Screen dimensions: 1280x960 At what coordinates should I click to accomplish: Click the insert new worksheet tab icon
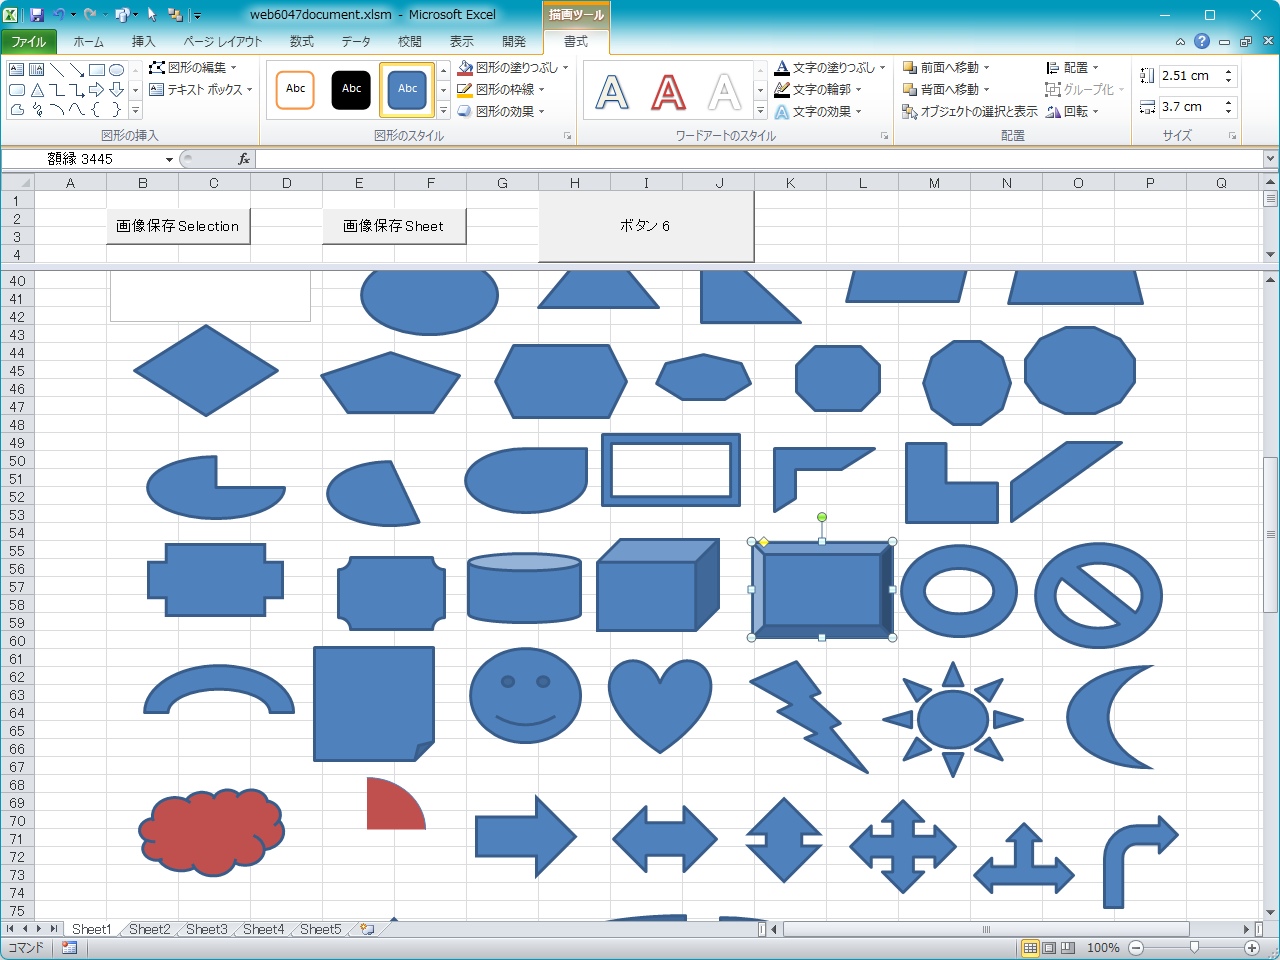(x=367, y=929)
